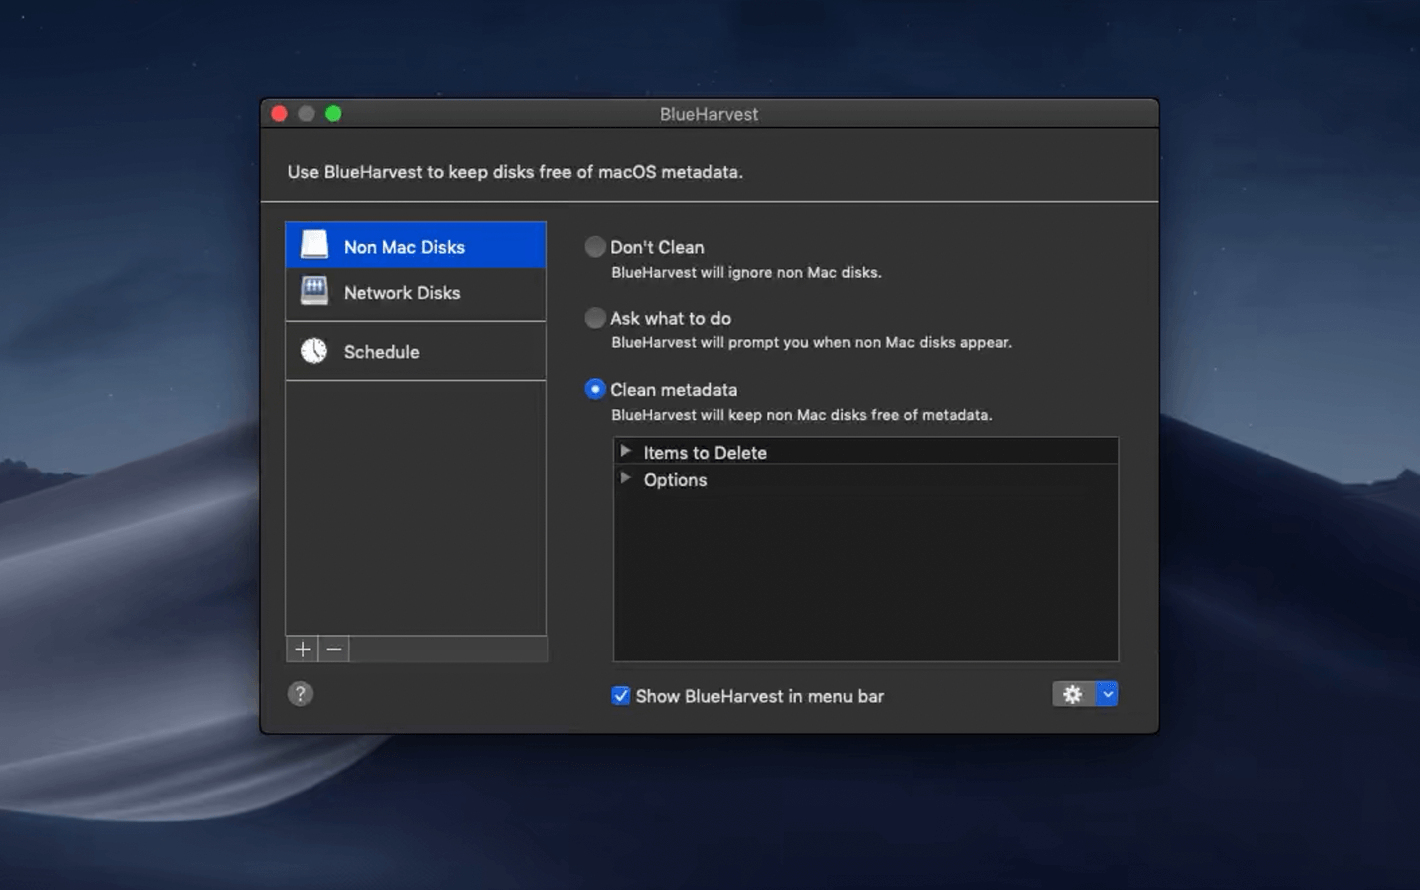Add a new disk with plus button

coord(302,649)
